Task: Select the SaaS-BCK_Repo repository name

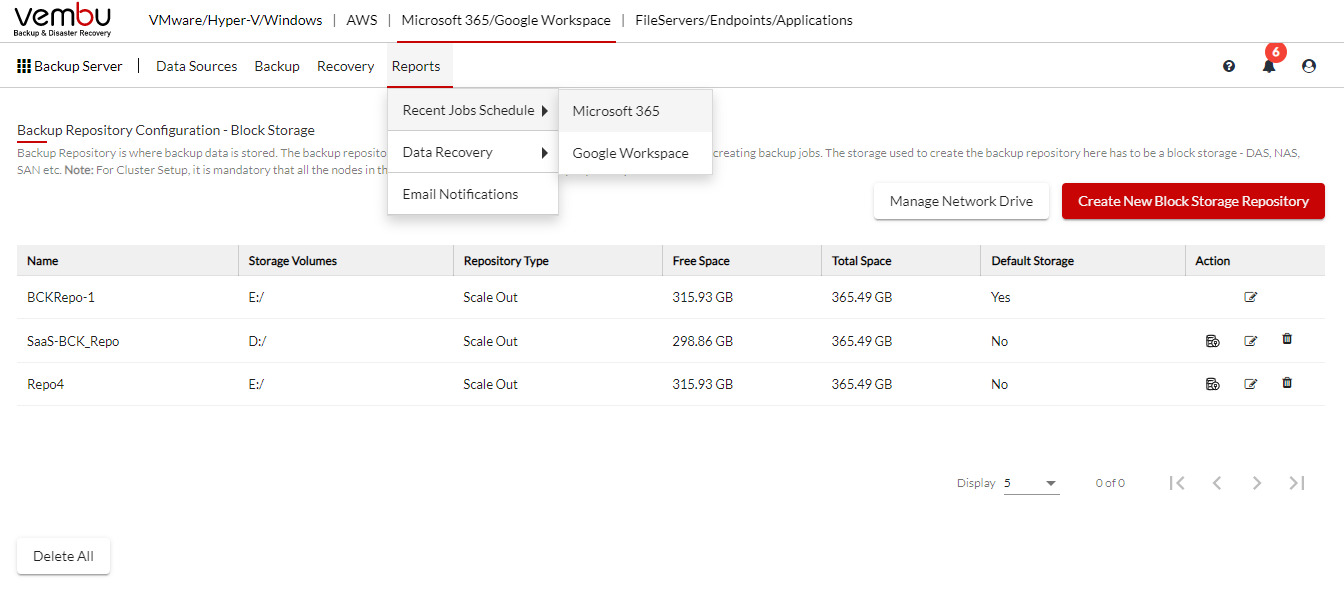Action: (x=73, y=341)
